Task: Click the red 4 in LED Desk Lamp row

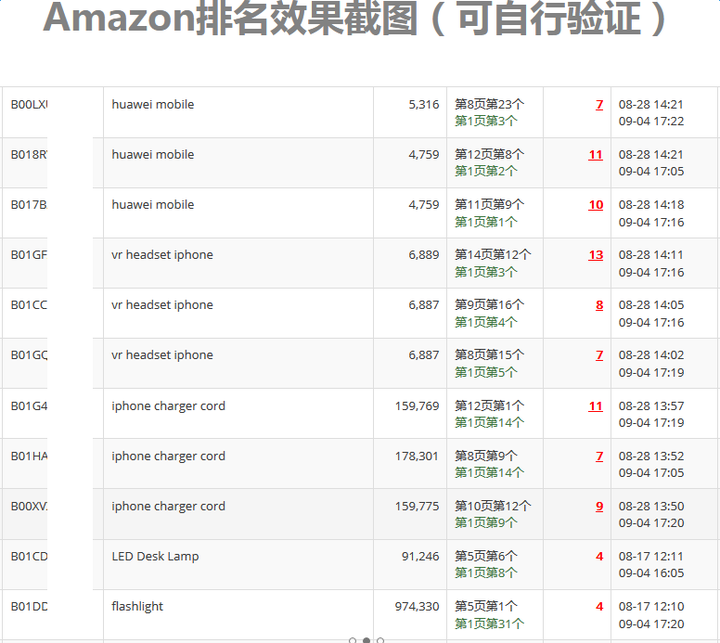Action: point(599,556)
